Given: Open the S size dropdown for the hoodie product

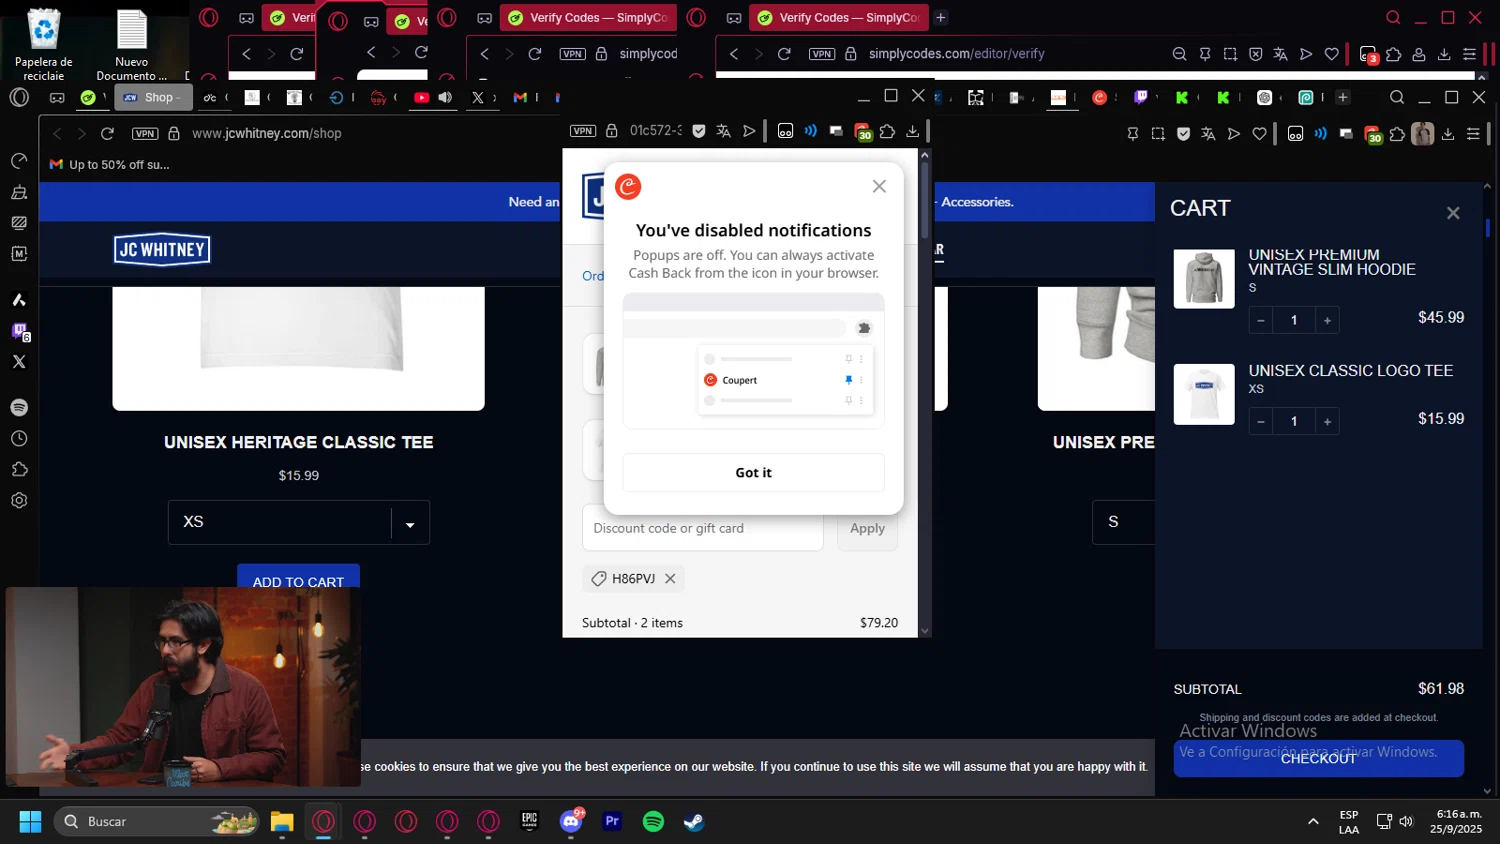Looking at the screenshot, I should click(1124, 522).
